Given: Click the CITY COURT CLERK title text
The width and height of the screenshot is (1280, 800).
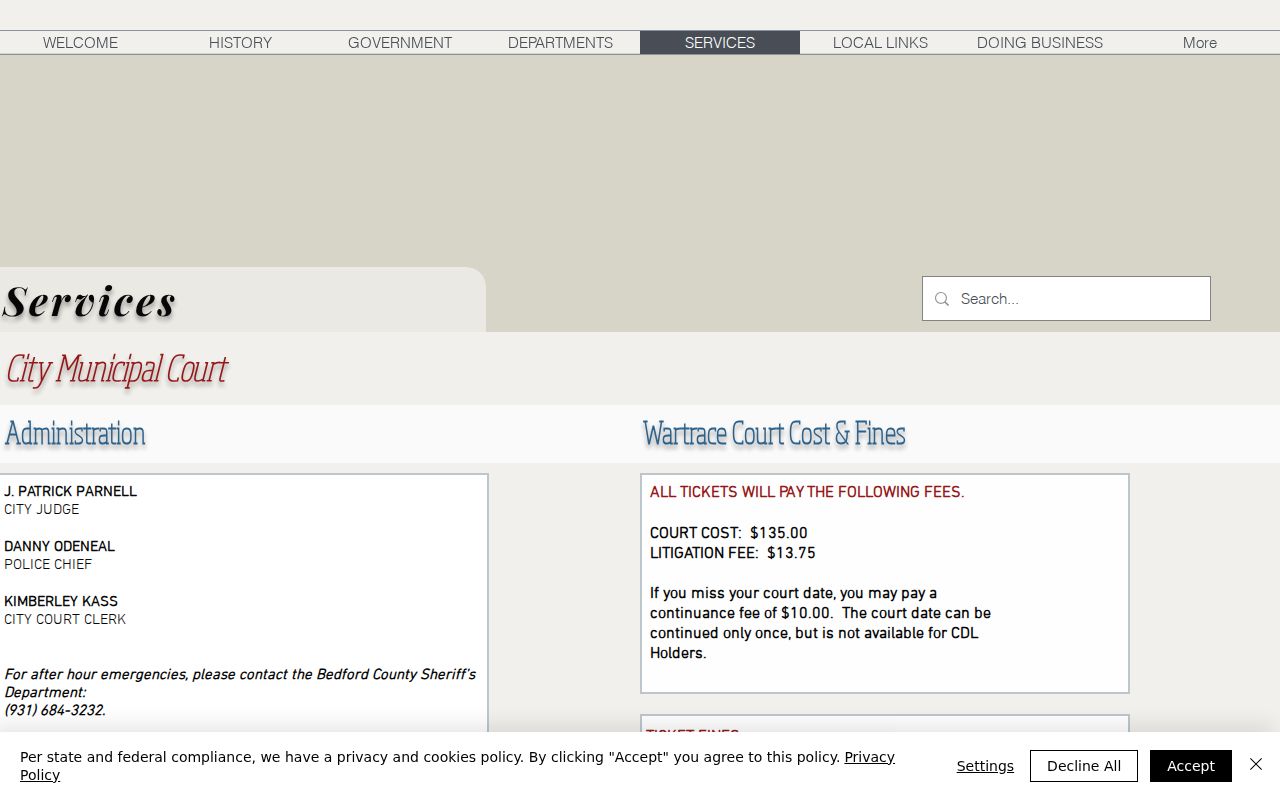Looking at the screenshot, I should pos(65,620).
